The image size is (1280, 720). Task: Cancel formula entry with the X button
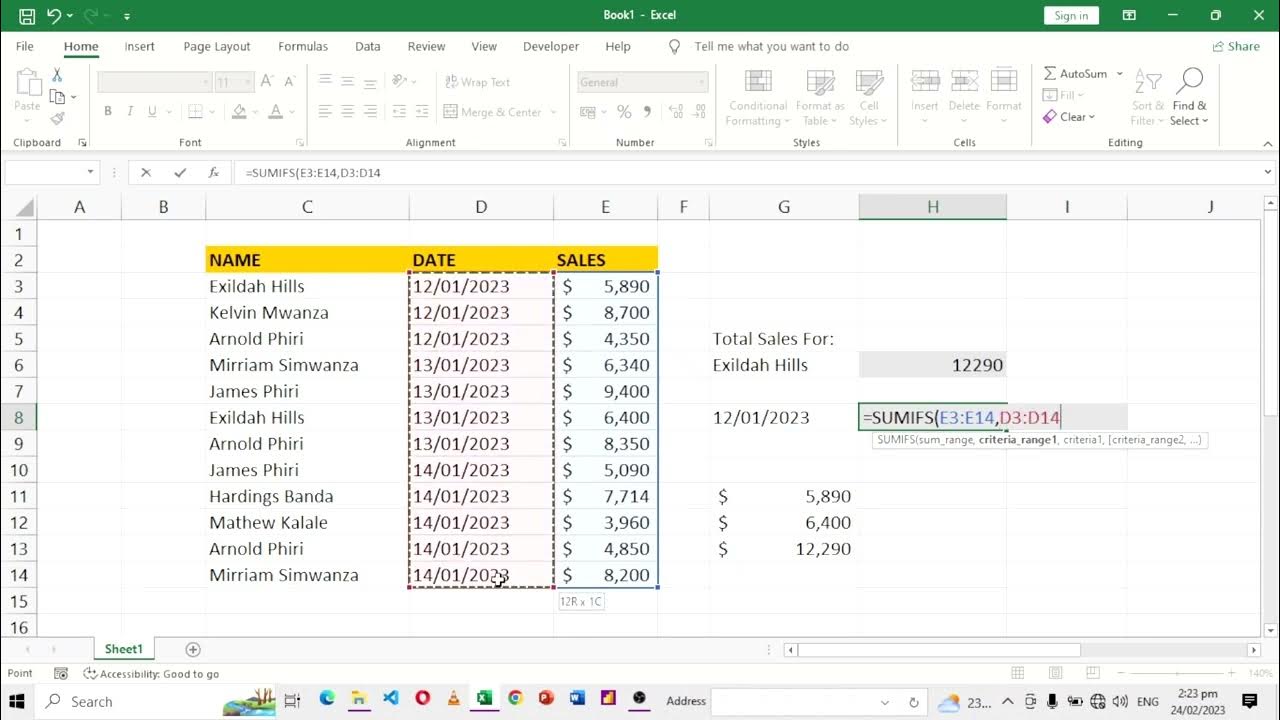click(x=146, y=173)
